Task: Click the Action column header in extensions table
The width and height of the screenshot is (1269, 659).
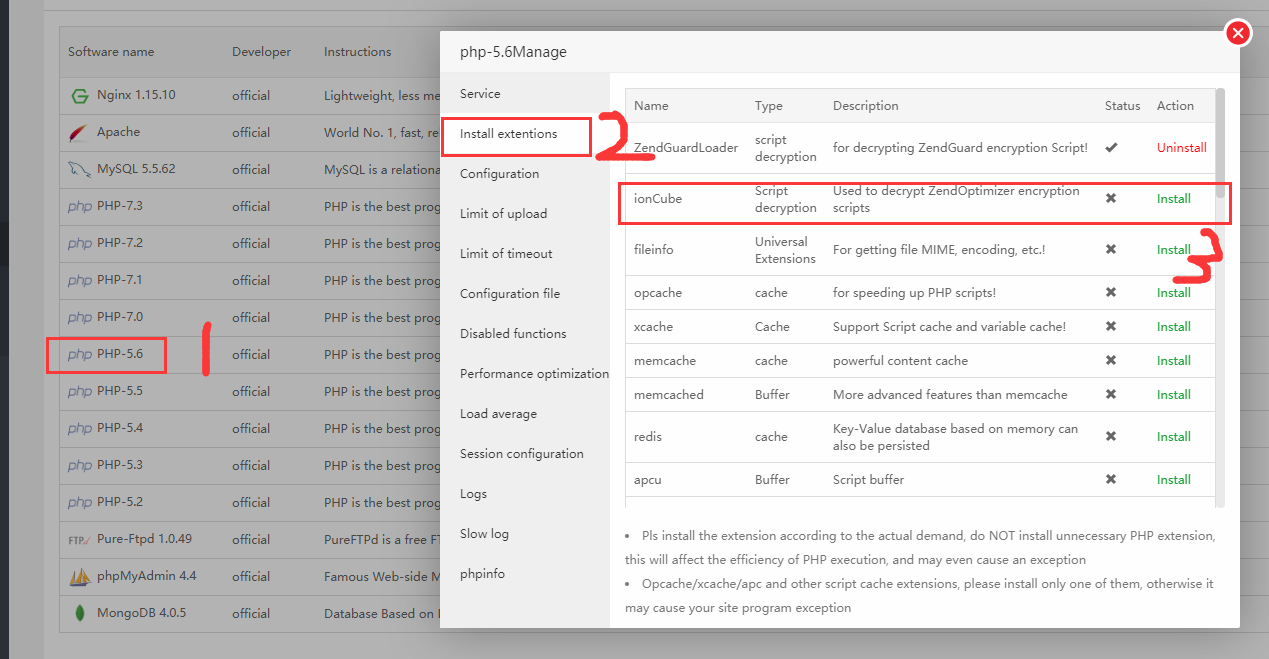Action: click(1175, 106)
